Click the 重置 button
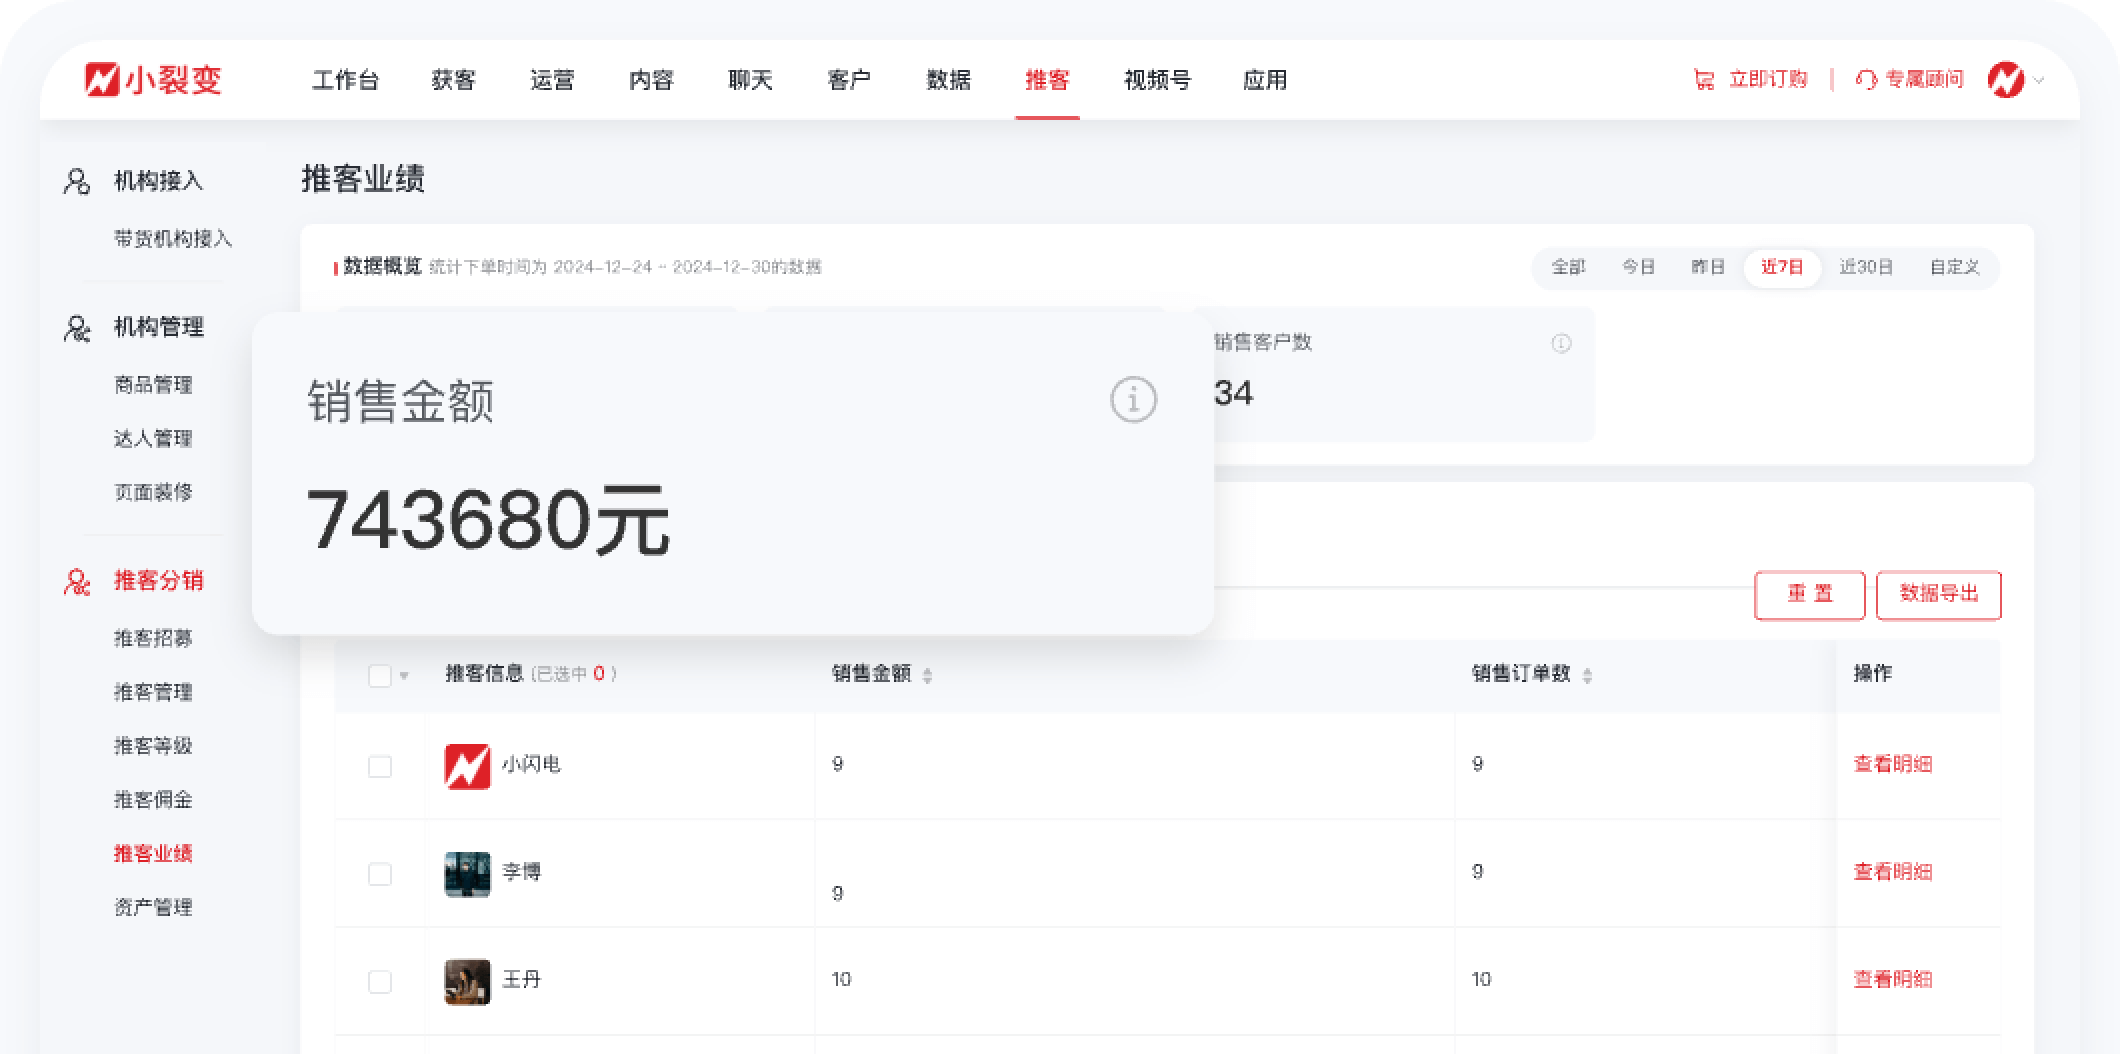 pyautogui.click(x=1809, y=594)
